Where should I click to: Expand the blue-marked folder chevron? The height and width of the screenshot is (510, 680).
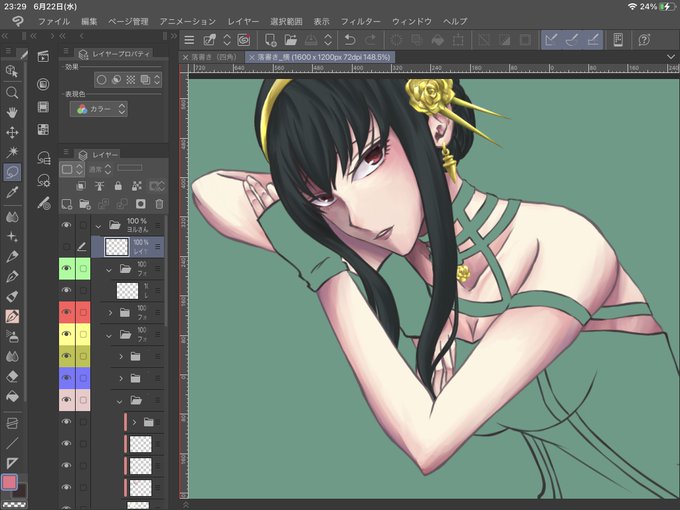pos(121,378)
